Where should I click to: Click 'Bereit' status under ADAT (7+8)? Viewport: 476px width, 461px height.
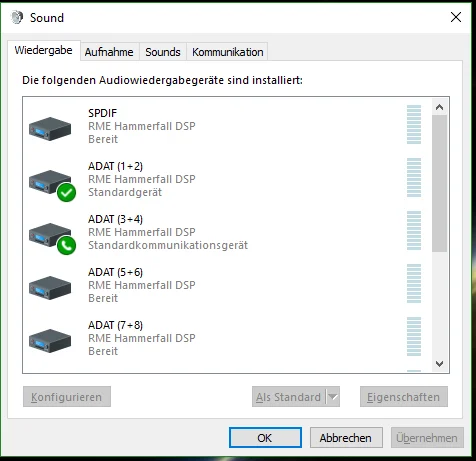pyautogui.click(x=103, y=351)
